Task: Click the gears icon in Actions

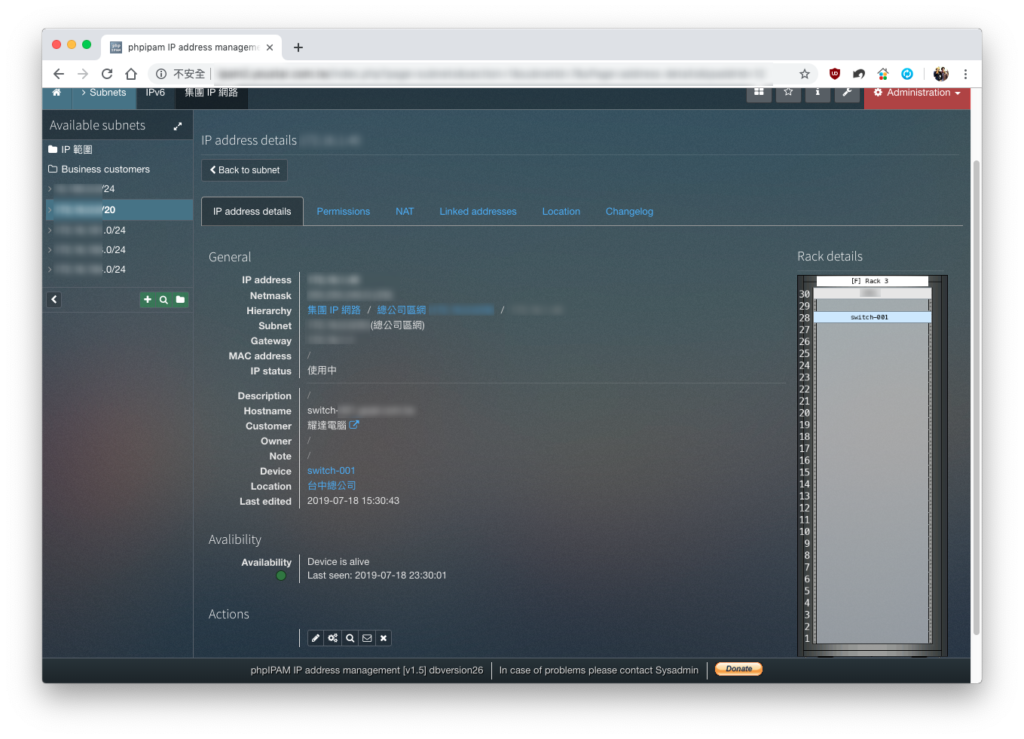Action: coord(333,638)
